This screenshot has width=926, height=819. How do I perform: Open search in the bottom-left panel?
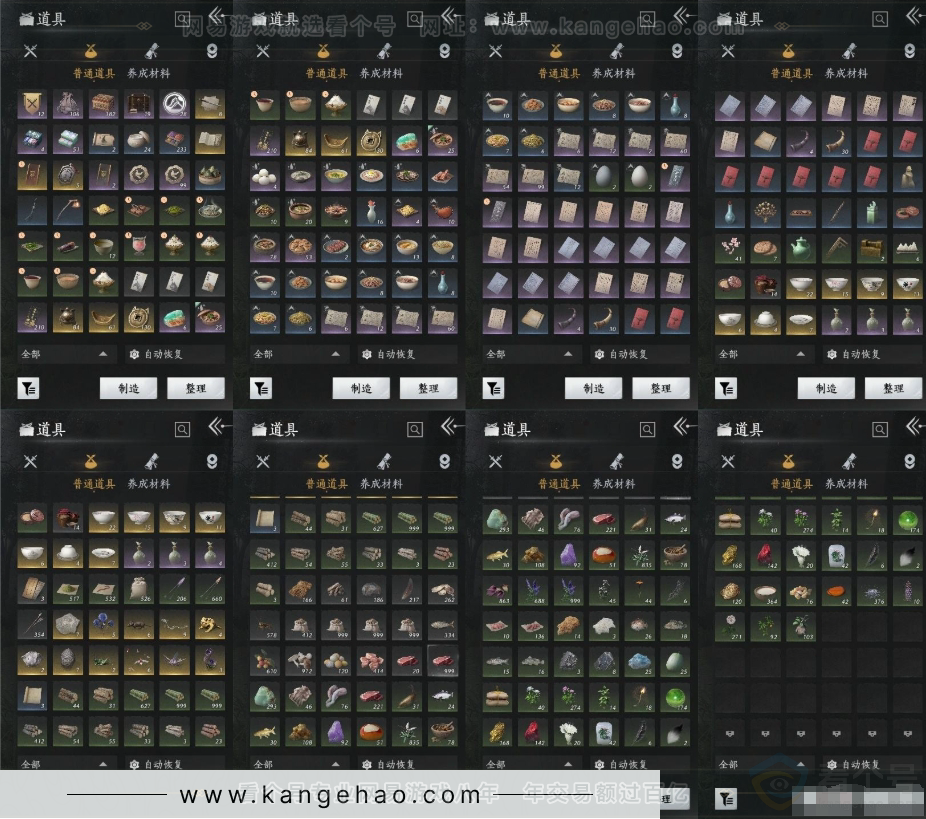[x=182, y=429]
